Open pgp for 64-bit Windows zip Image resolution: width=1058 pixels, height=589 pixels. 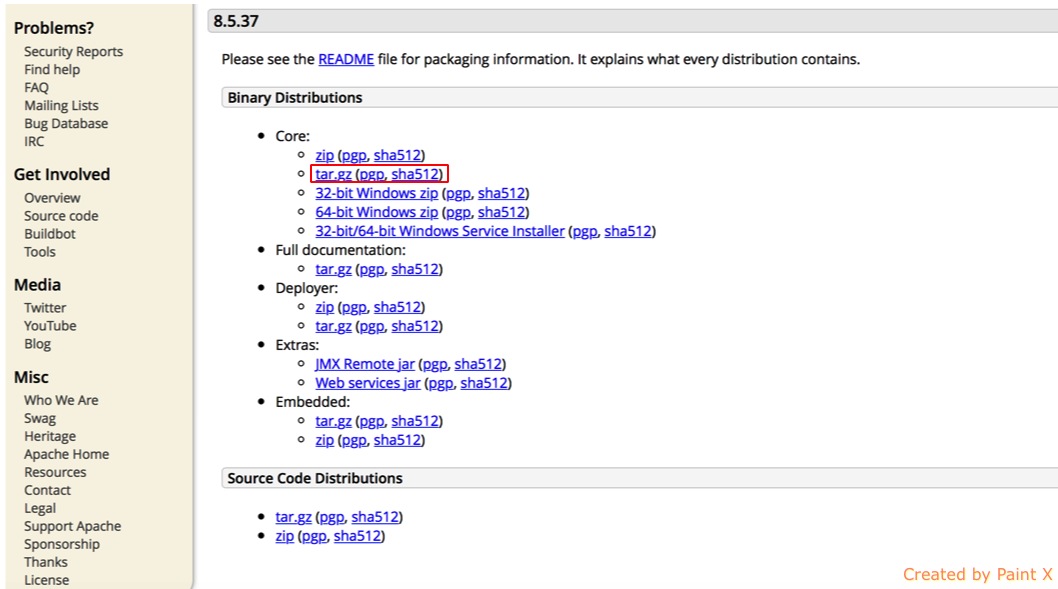pyautogui.click(x=458, y=212)
